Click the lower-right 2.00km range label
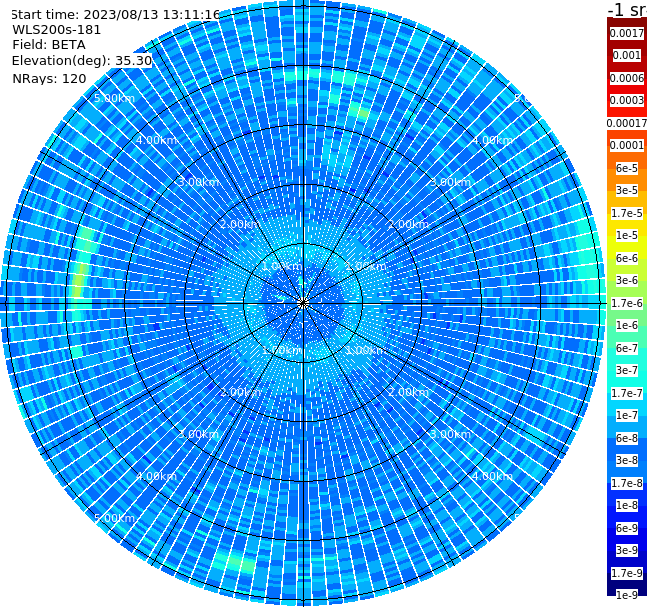 [x=408, y=392]
